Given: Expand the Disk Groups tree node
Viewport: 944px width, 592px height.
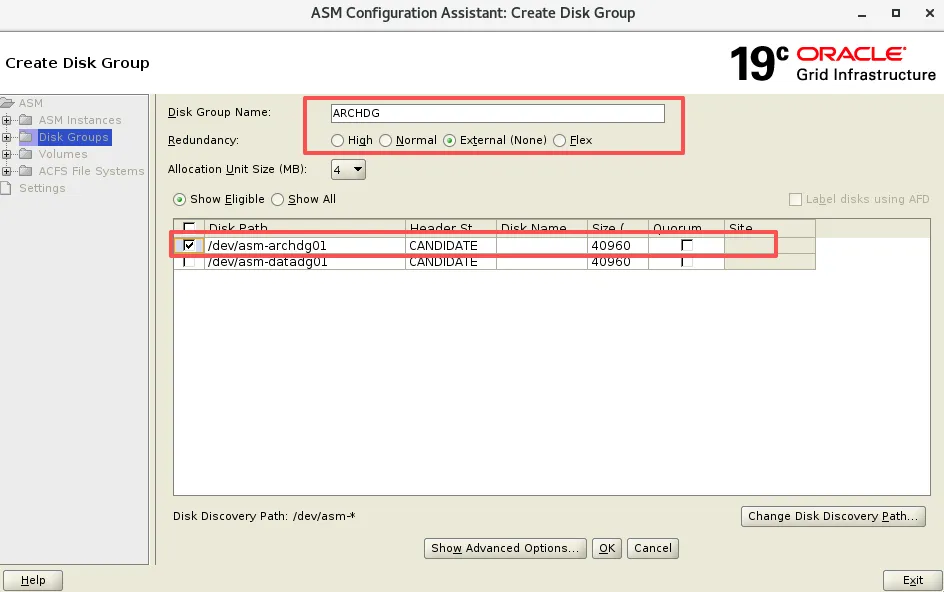Looking at the screenshot, I should coord(6,137).
